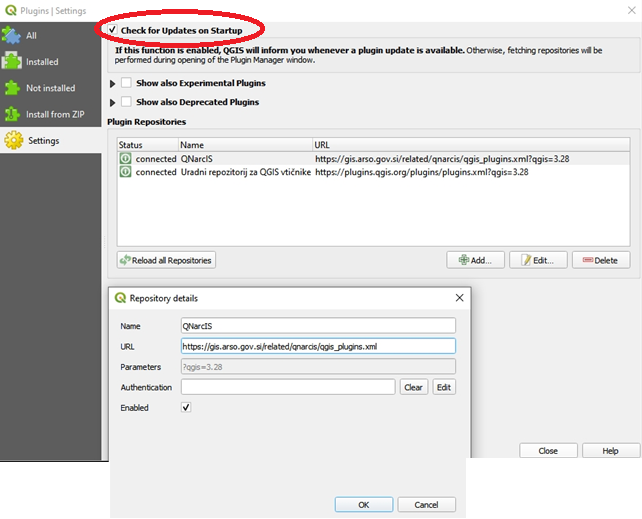Click the repository Name input field

coord(318,326)
